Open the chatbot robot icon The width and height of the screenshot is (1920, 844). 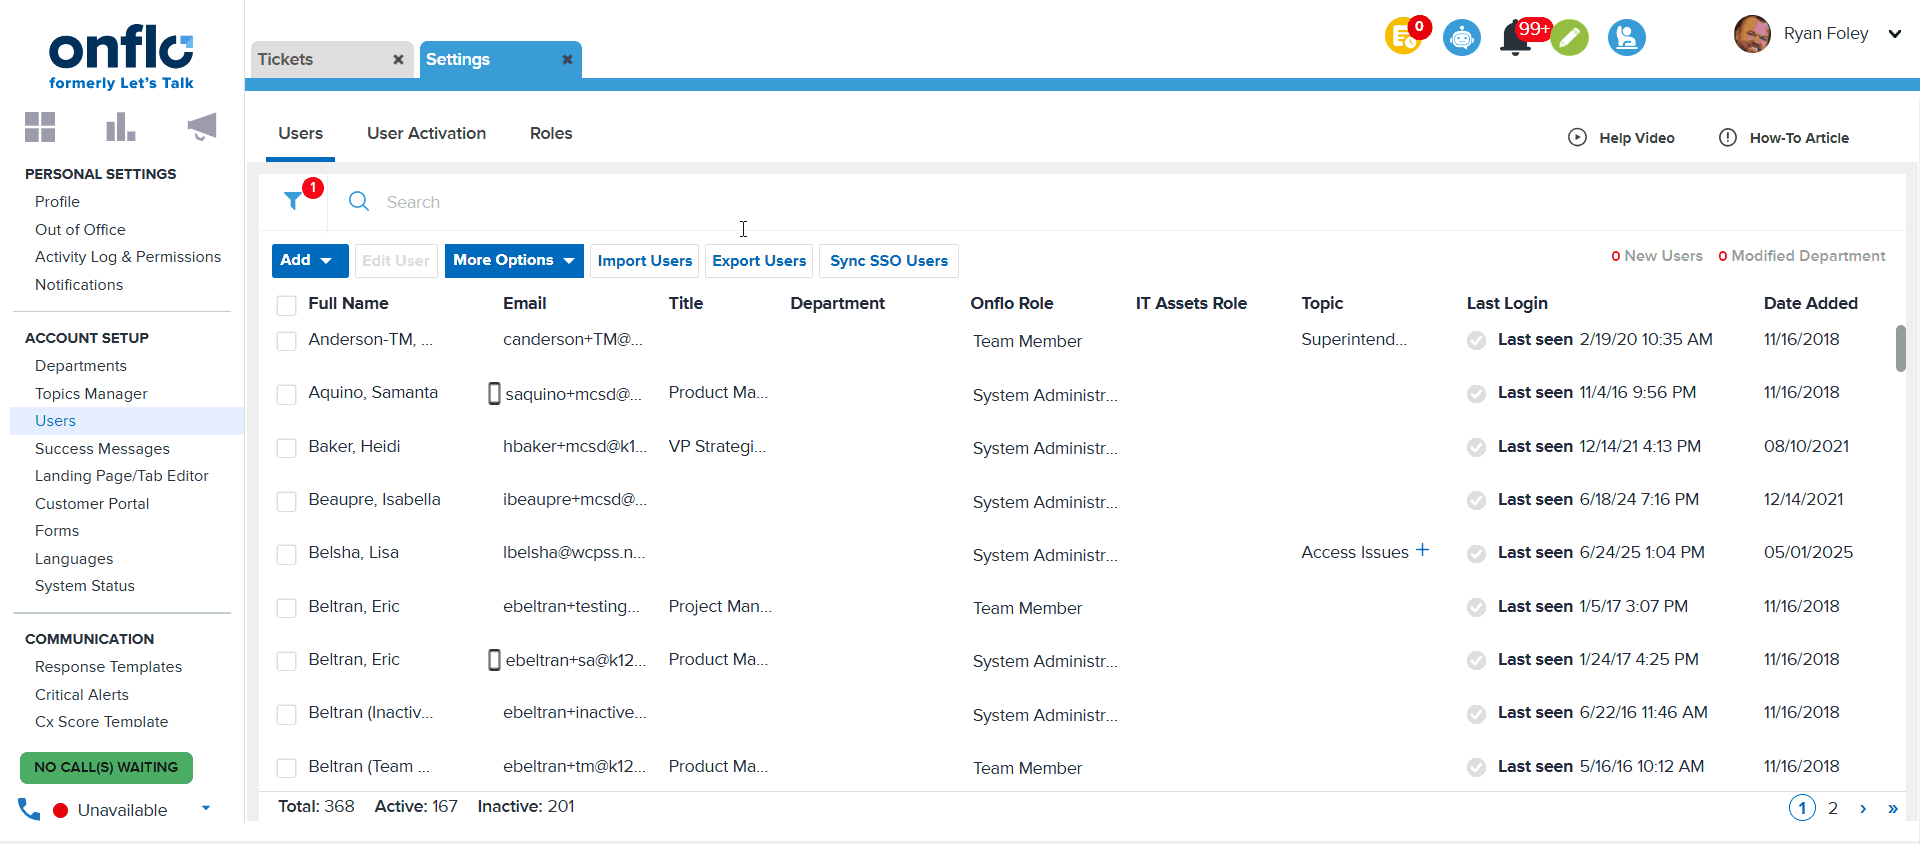[1461, 38]
